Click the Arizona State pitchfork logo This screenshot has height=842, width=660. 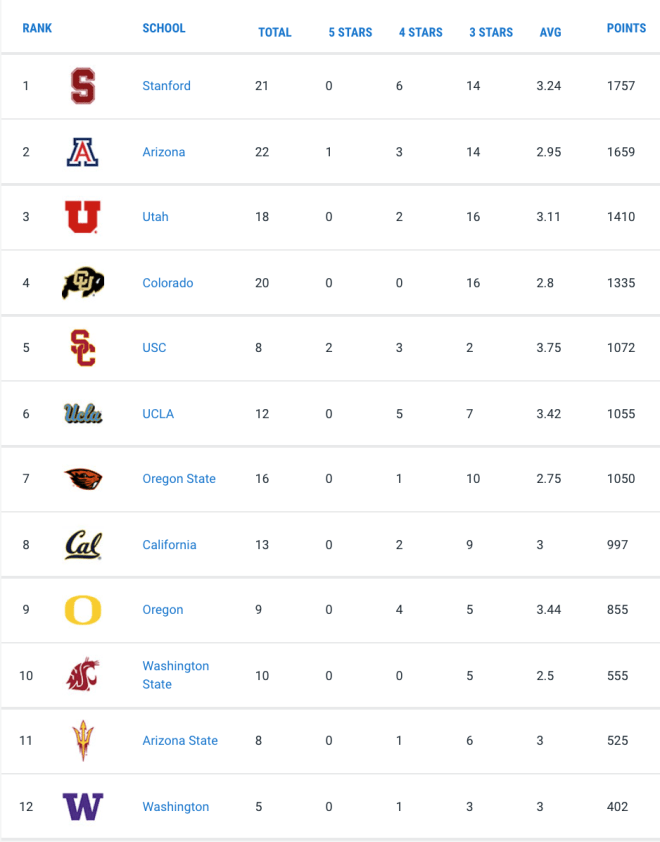[83, 741]
